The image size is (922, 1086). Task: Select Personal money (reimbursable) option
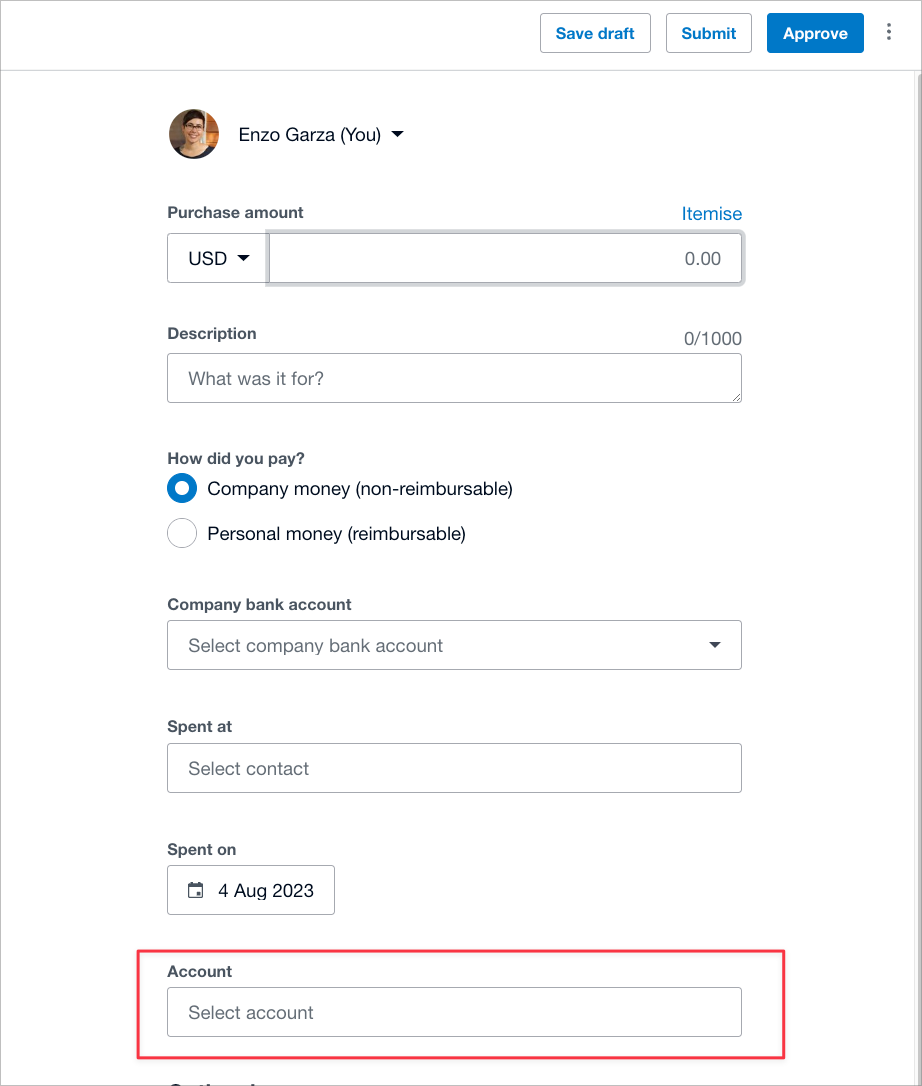pos(182,533)
